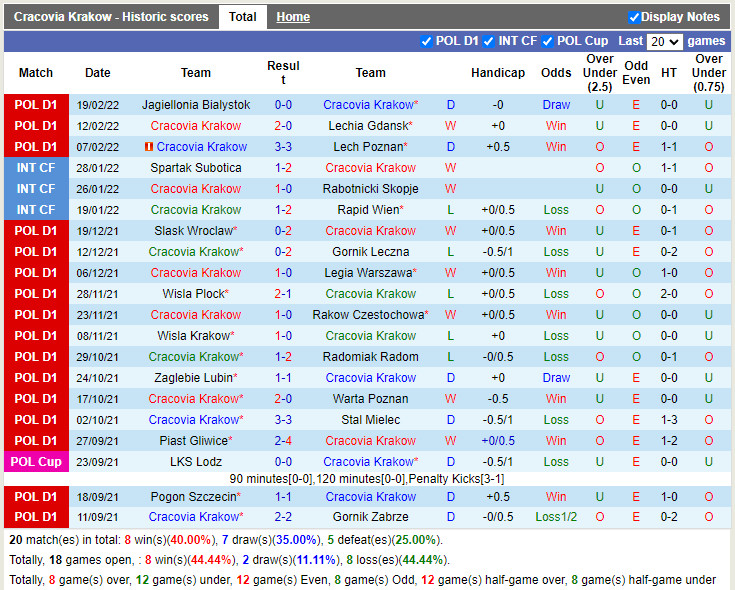This screenshot has height=590, width=735.
Task: Click the INT CF badge for 28/01/22 match
Action: [36, 168]
